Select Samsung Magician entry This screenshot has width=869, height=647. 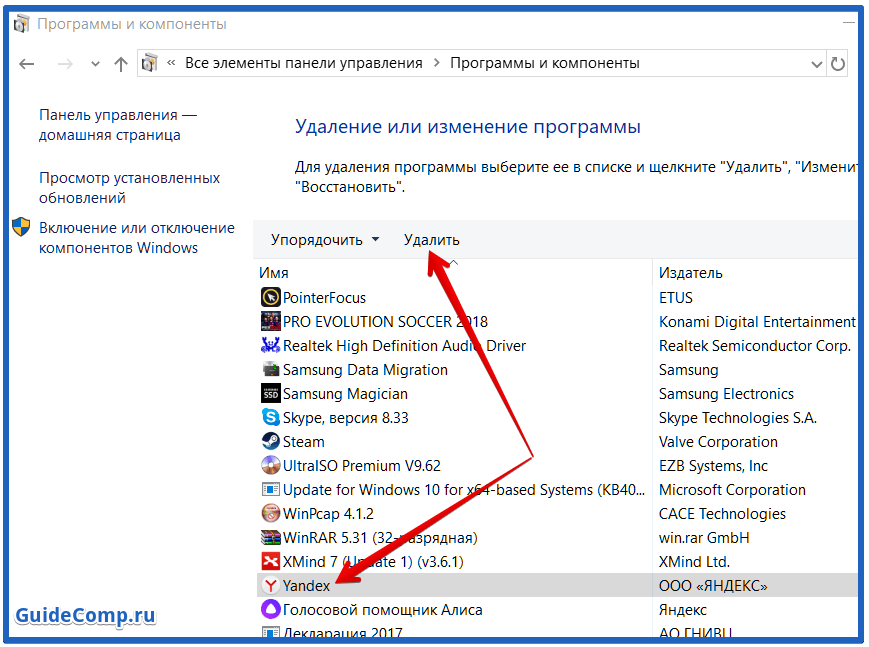pyautogui.click(x=345, y=394)
